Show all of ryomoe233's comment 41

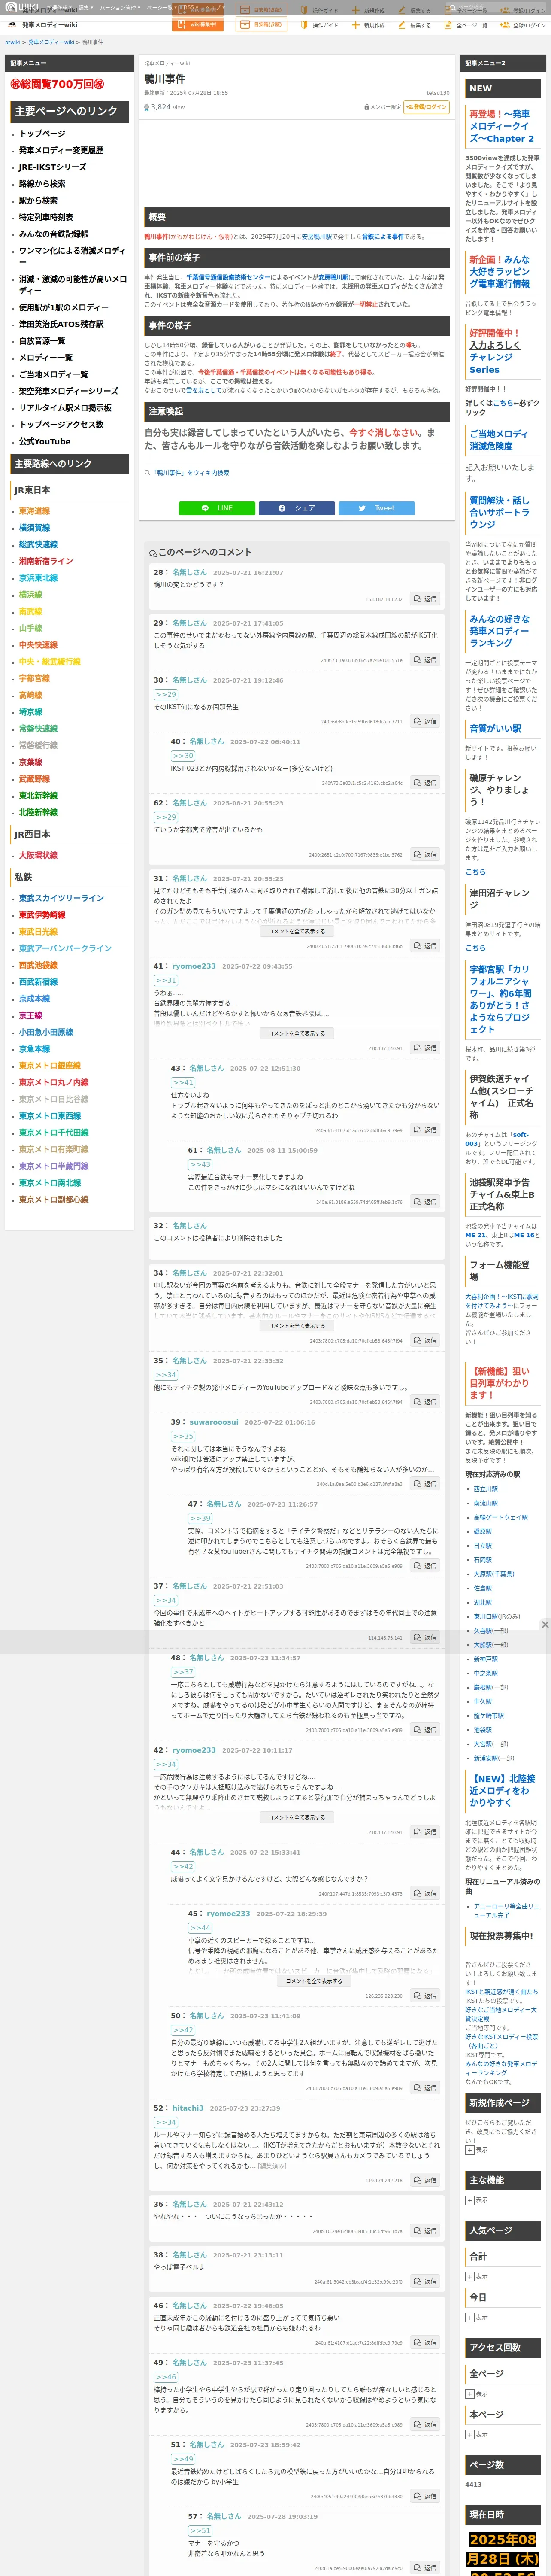(296, 1033)
